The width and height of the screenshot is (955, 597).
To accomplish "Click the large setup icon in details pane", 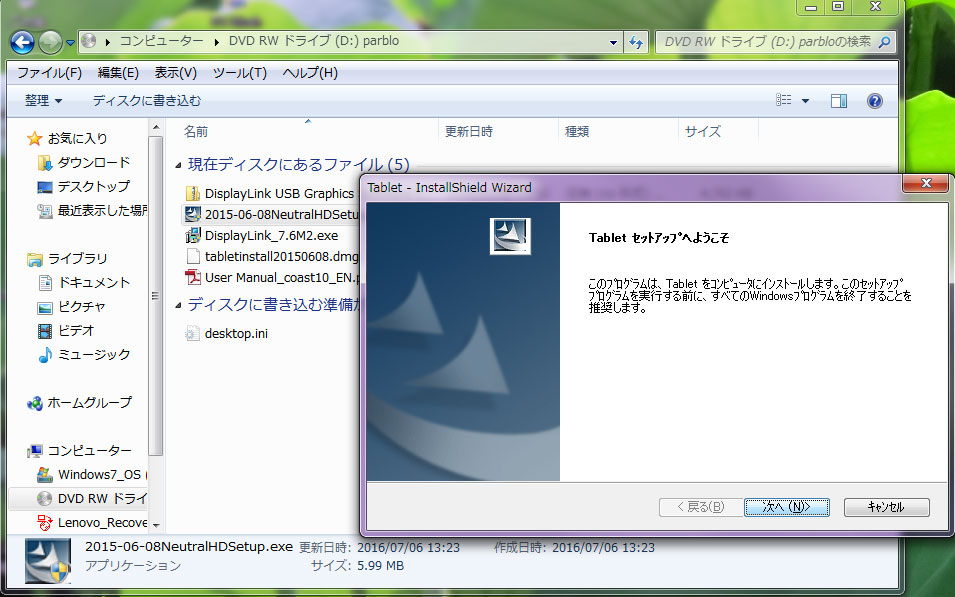I will (x=48, y=560).
